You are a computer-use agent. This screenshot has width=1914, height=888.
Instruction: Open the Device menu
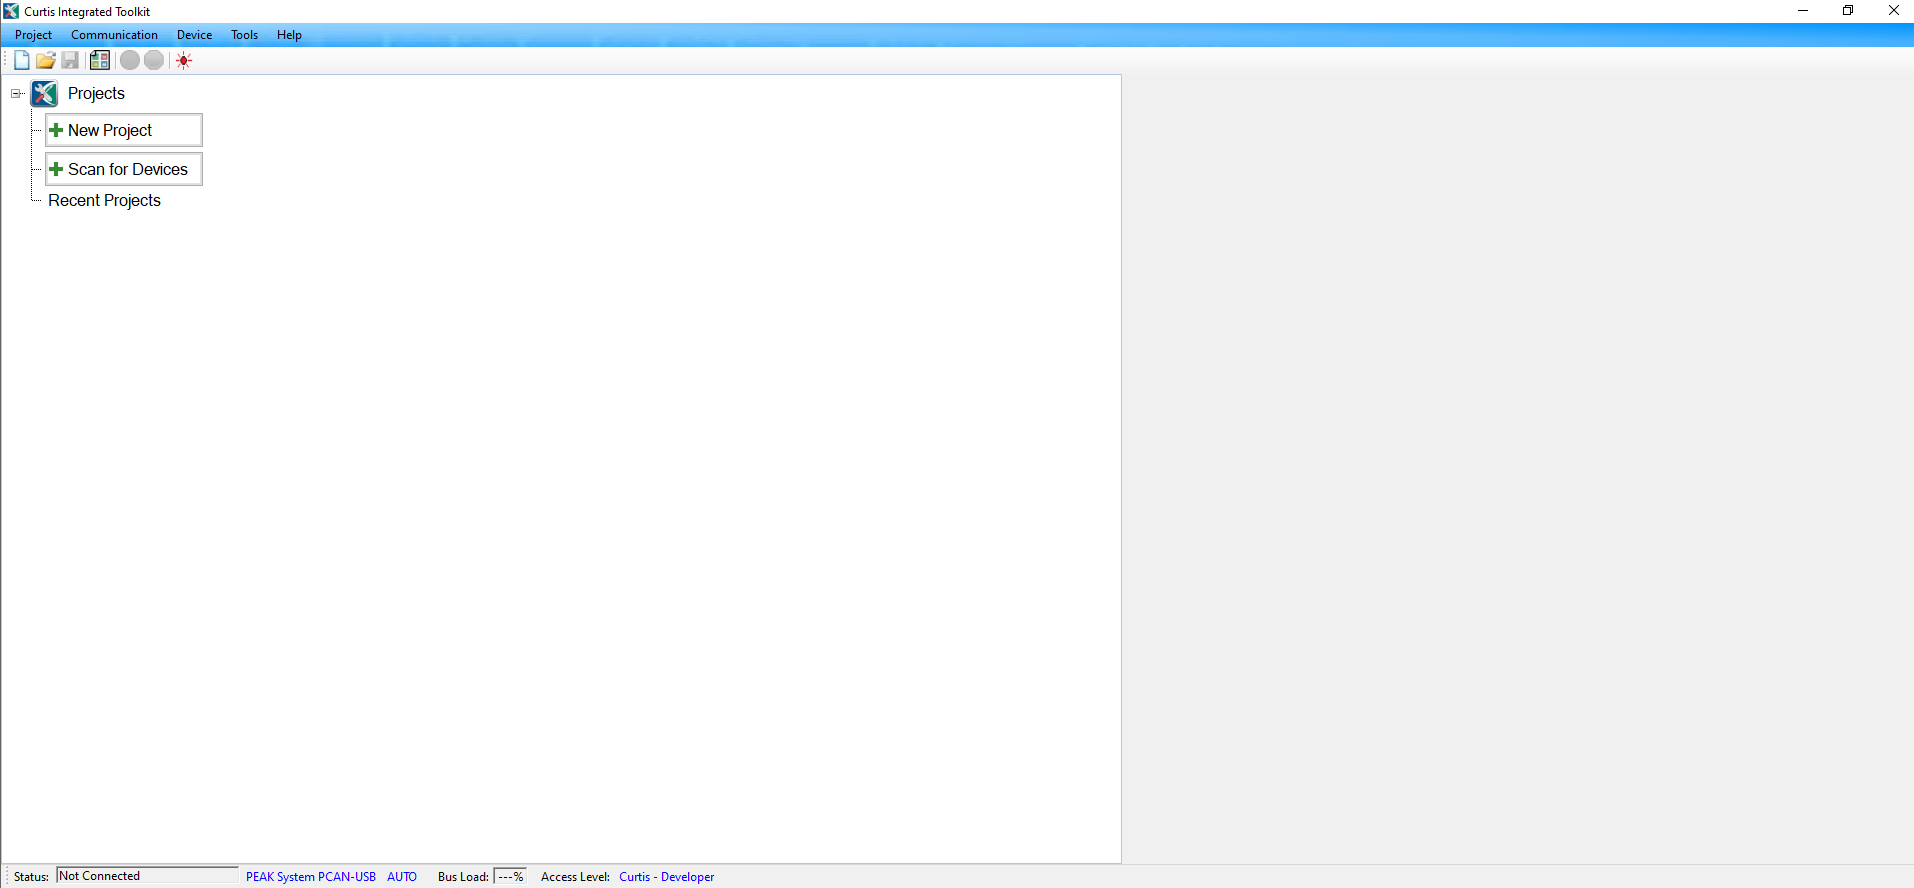pyautogui.click(x=194, y=35)
